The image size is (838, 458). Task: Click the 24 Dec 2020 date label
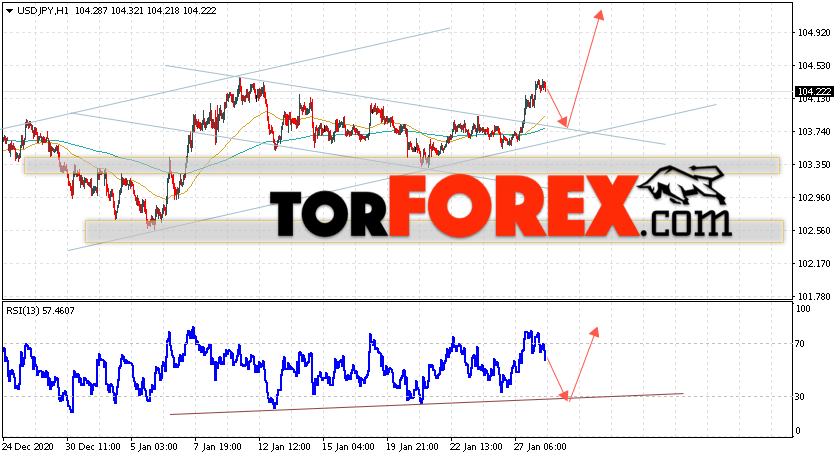[28, 447]
